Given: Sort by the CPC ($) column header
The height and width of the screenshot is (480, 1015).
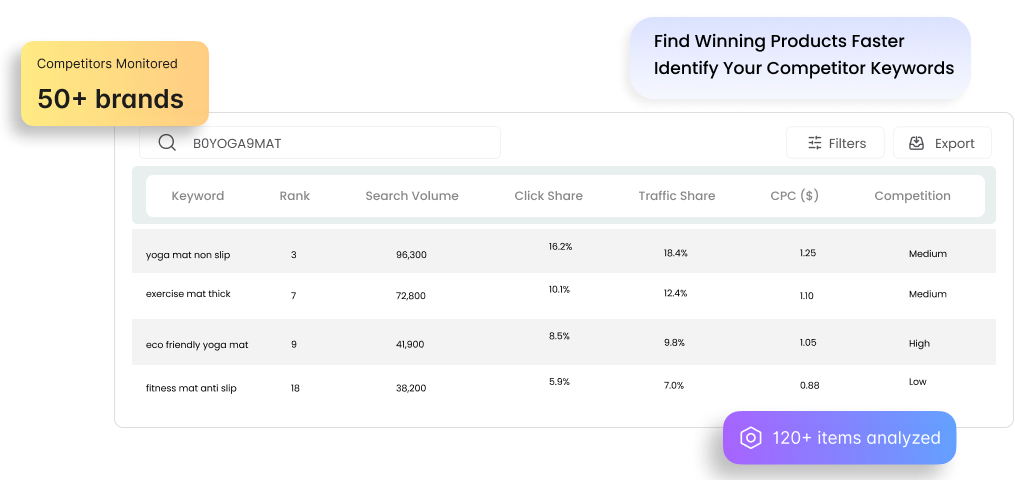Looking at the screenshot, I should click(795, 196).
